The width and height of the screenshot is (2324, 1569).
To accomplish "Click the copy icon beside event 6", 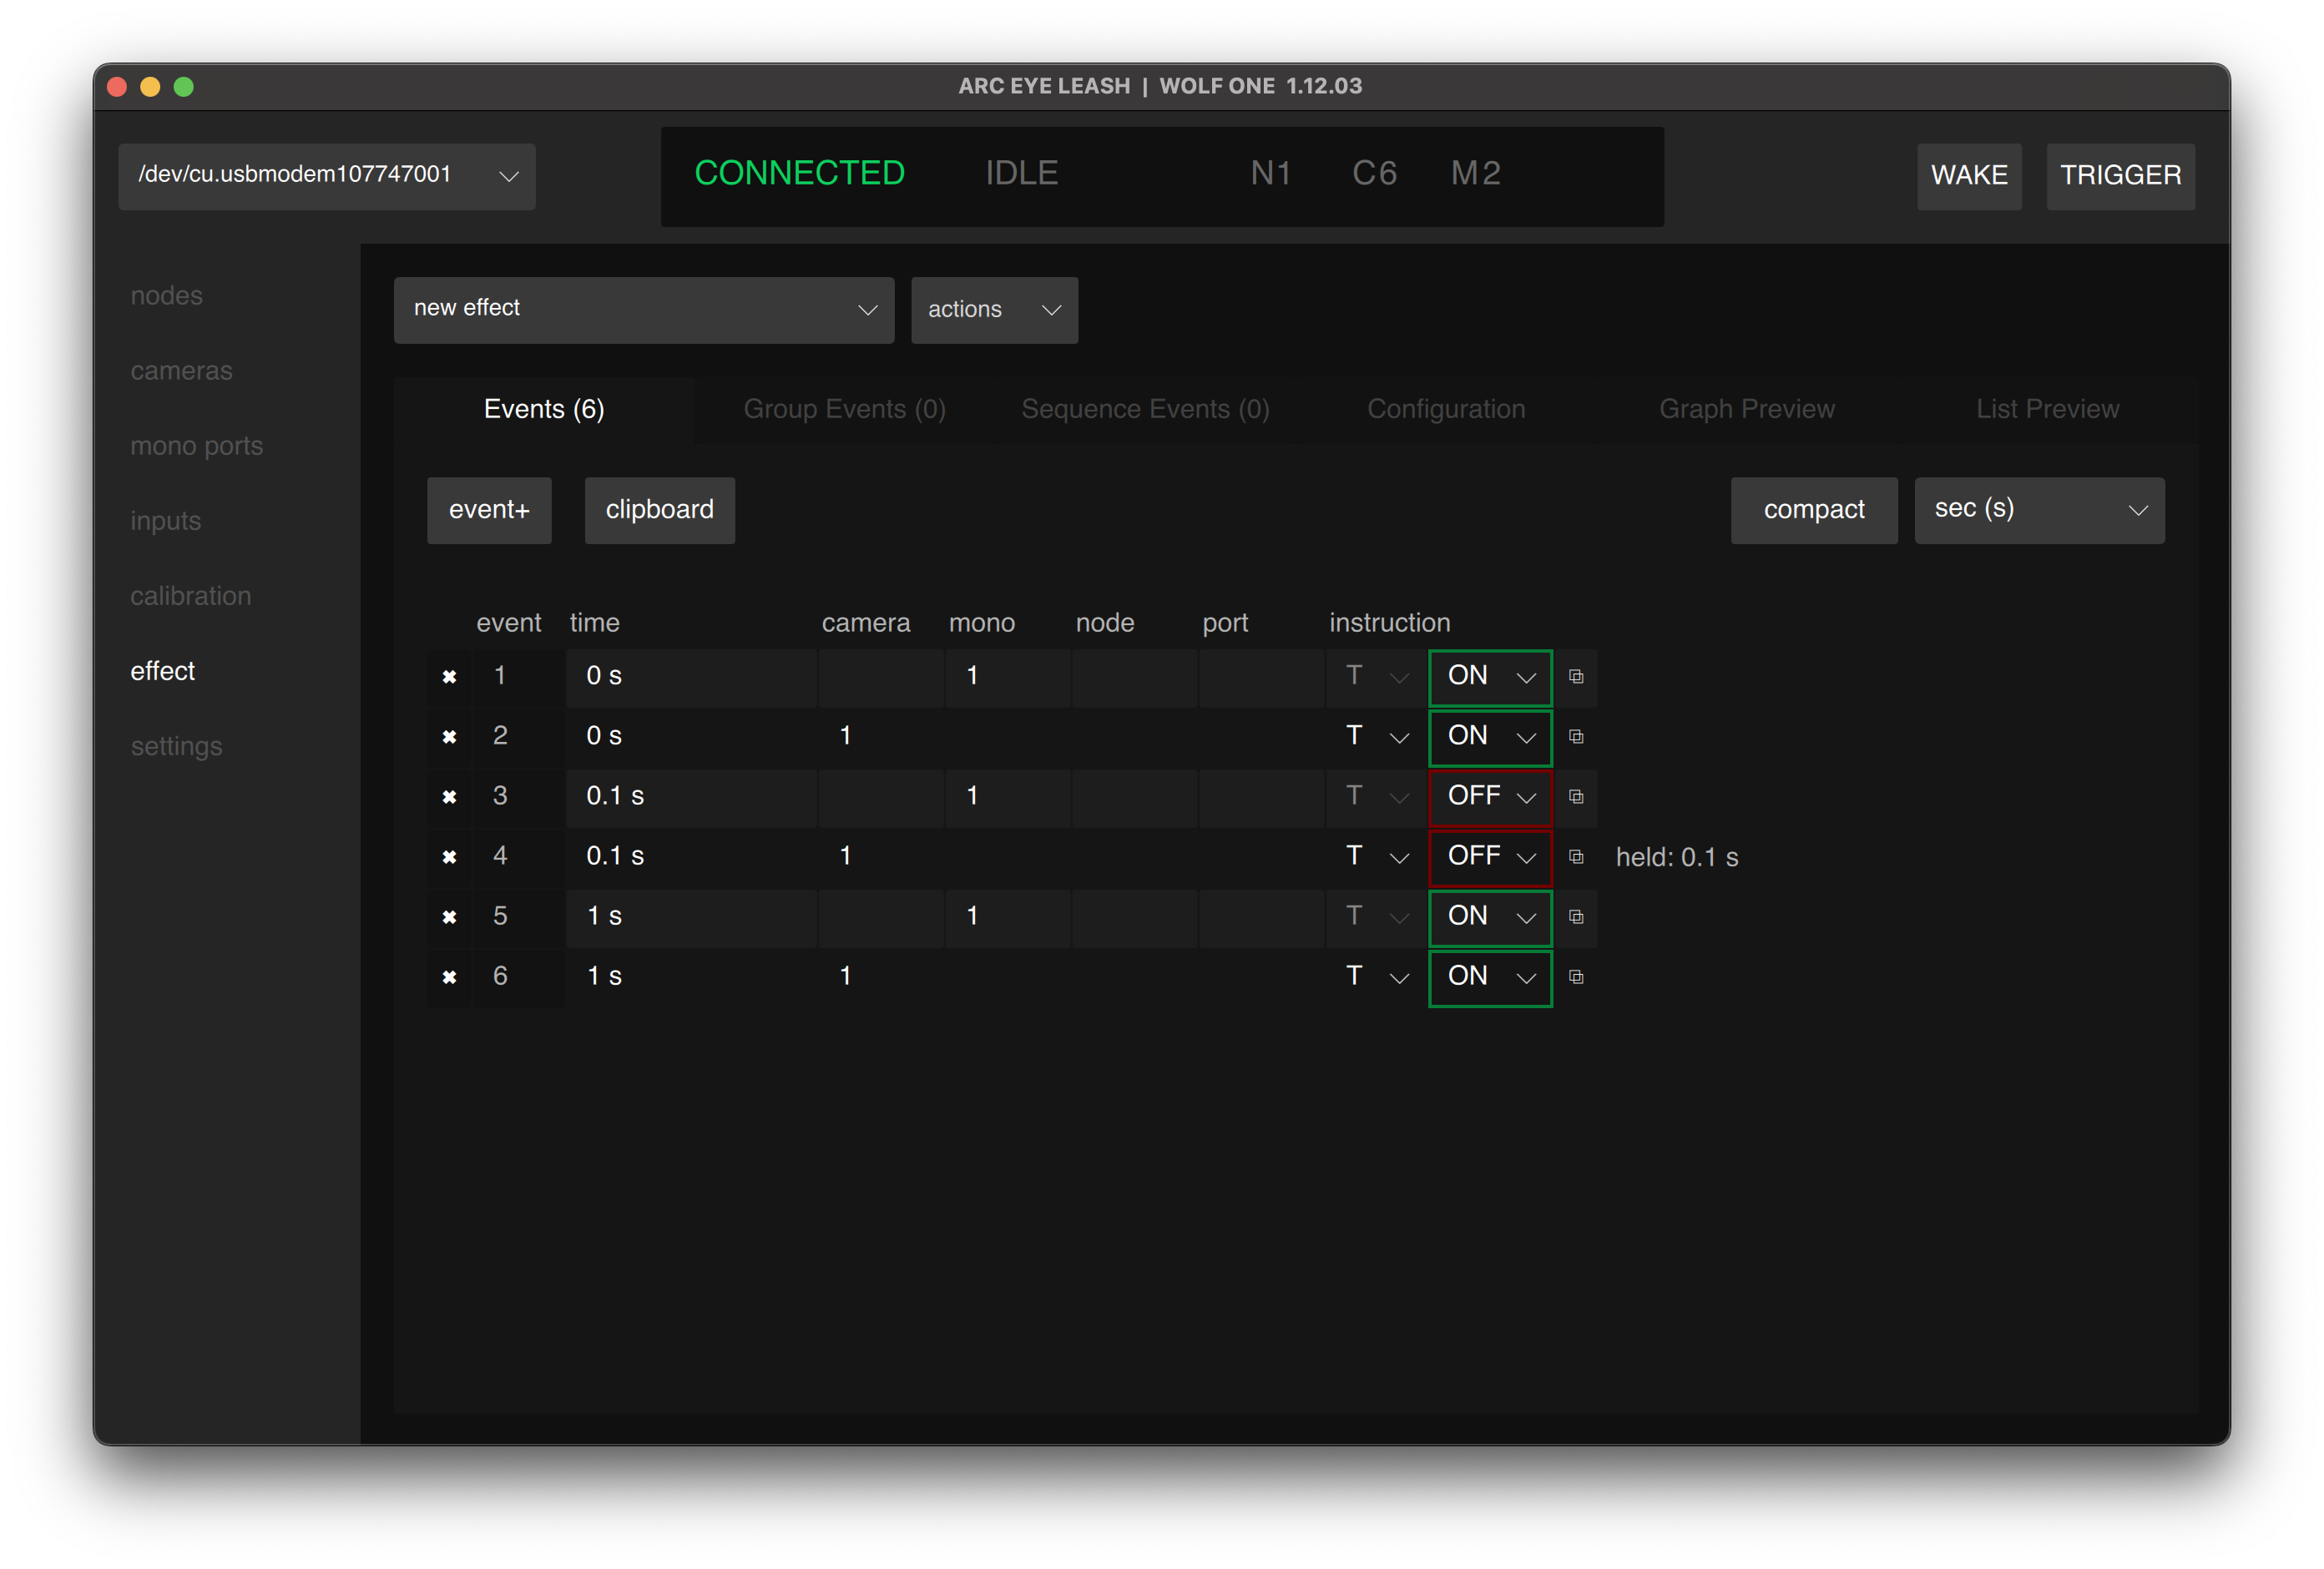I will point(1576,977).
